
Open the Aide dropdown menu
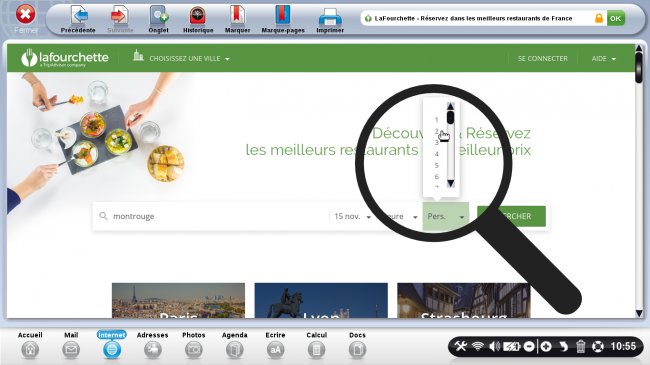[604, 58]
